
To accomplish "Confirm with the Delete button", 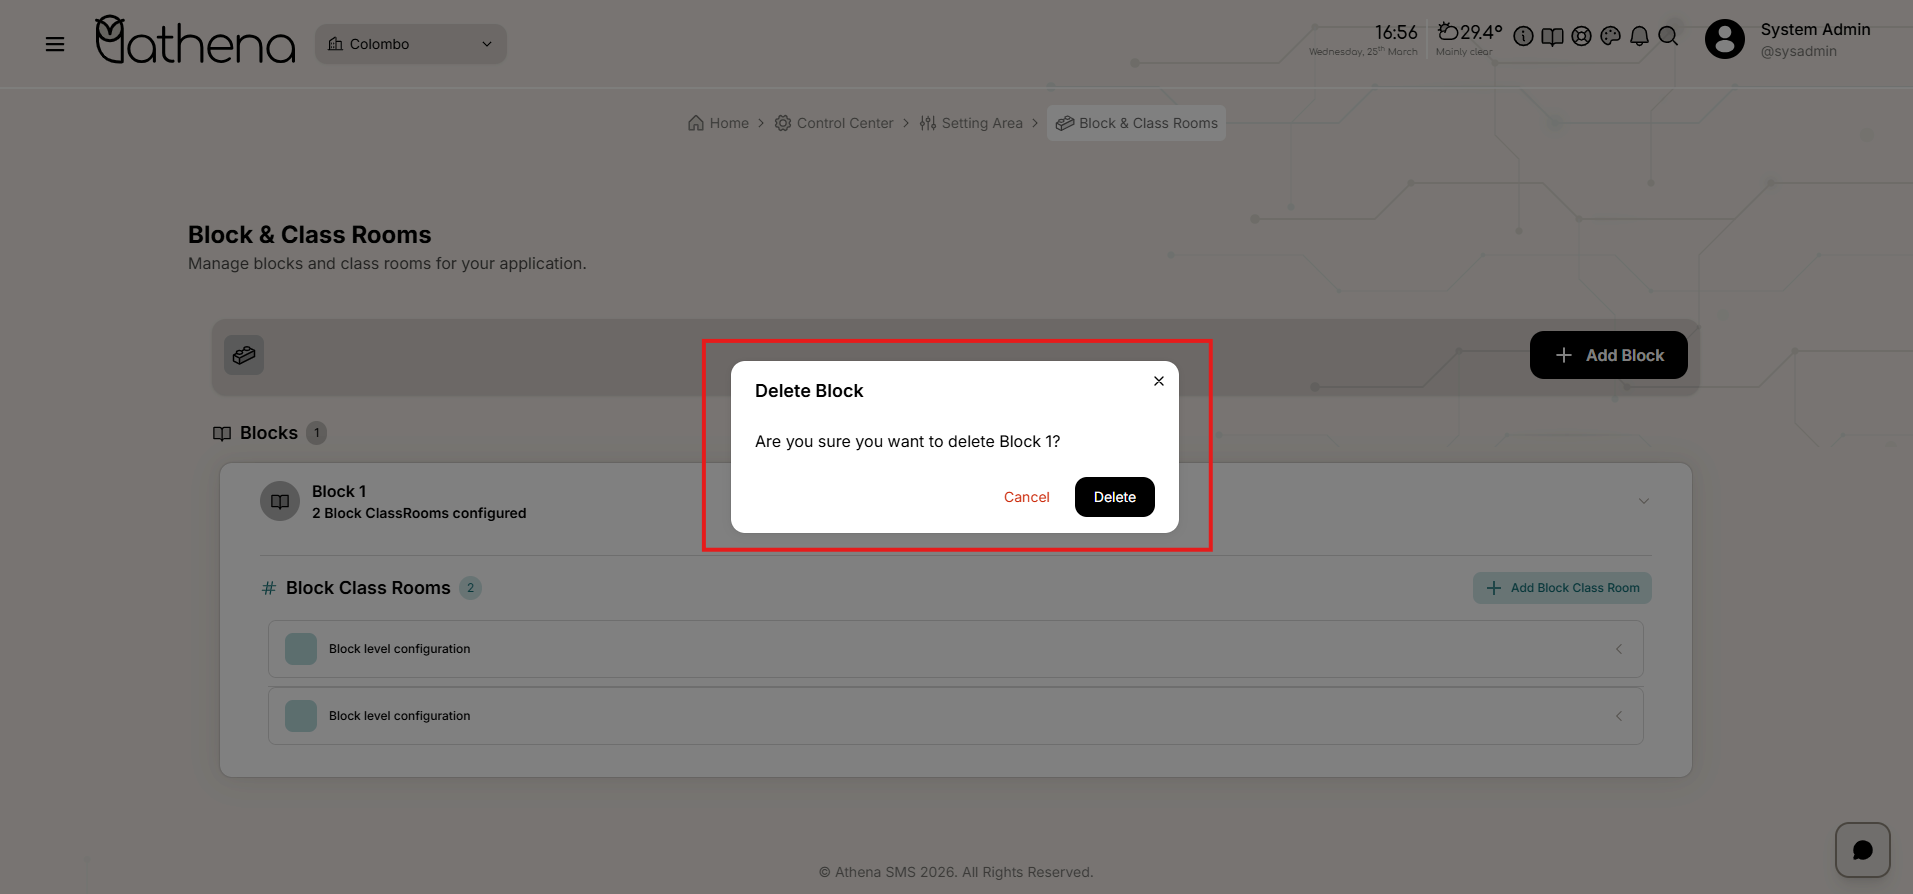I will [x=1114, y=497].
